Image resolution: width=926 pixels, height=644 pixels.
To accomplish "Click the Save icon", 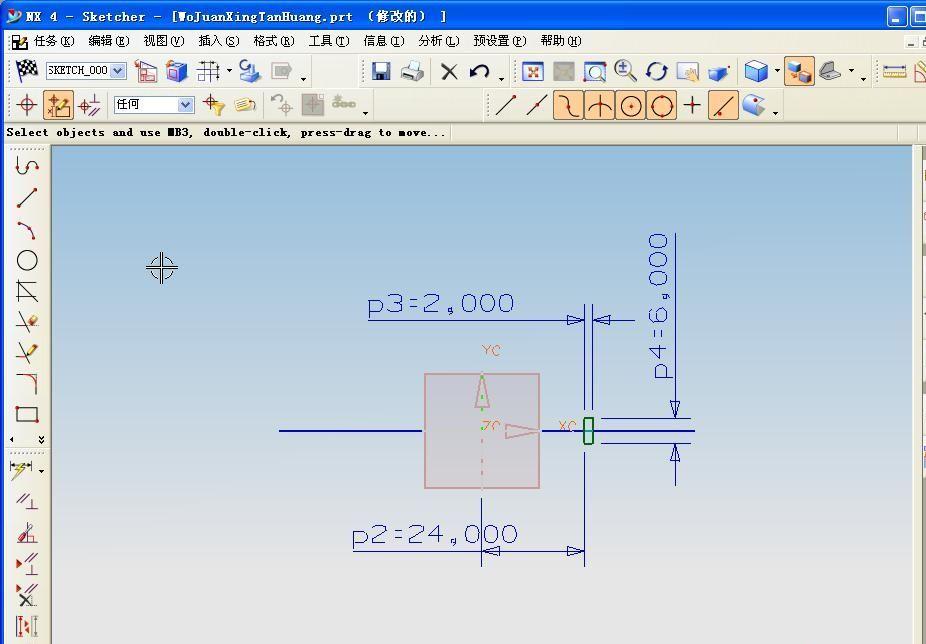I will pyautogui.click(x=381, y=71).
